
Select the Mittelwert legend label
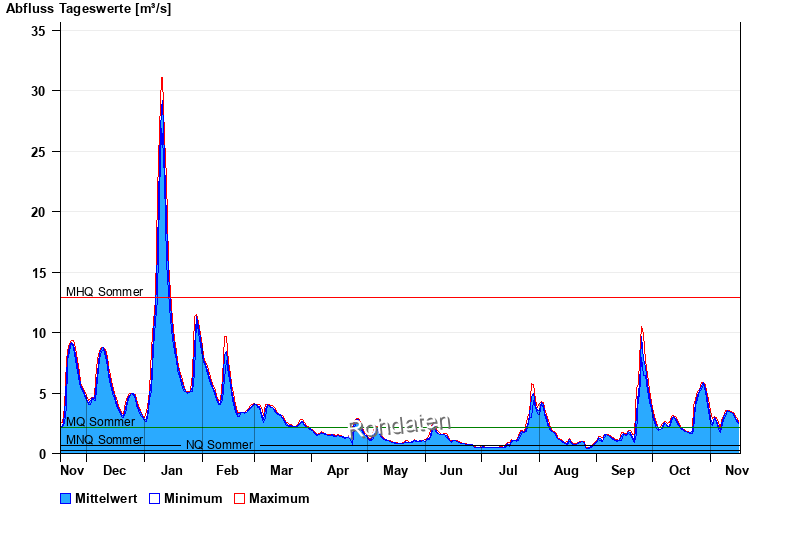[107, 499]
